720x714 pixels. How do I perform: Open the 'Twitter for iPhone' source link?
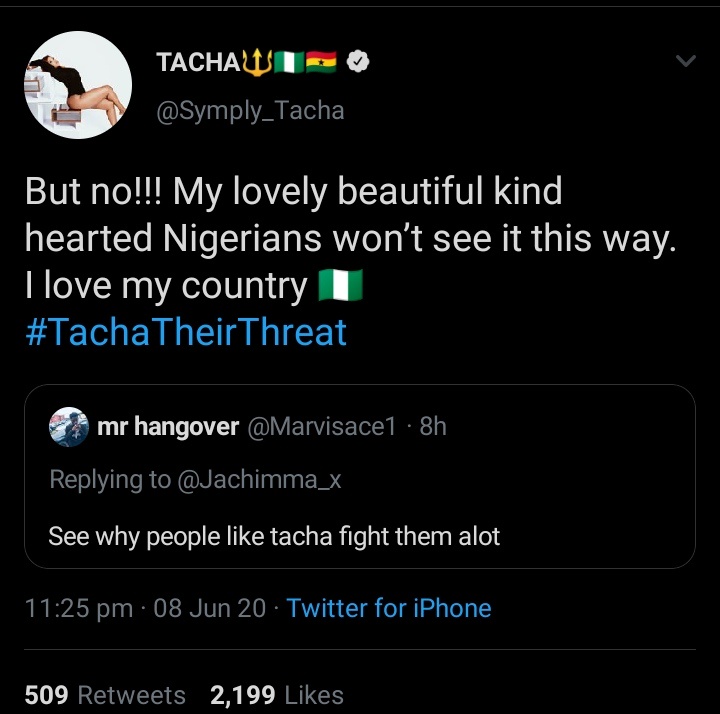[389, 608]
